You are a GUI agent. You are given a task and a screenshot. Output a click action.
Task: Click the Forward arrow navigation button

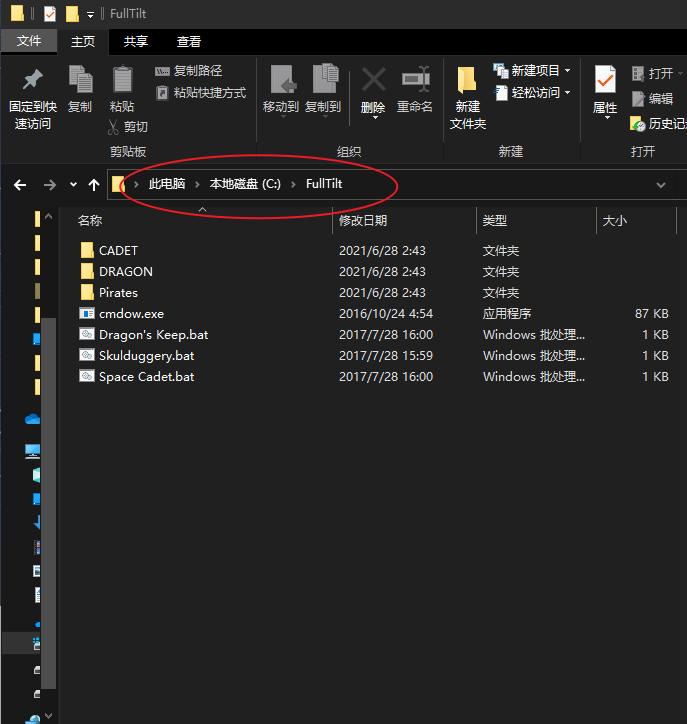pyautogui.click(x=49, y=185)
